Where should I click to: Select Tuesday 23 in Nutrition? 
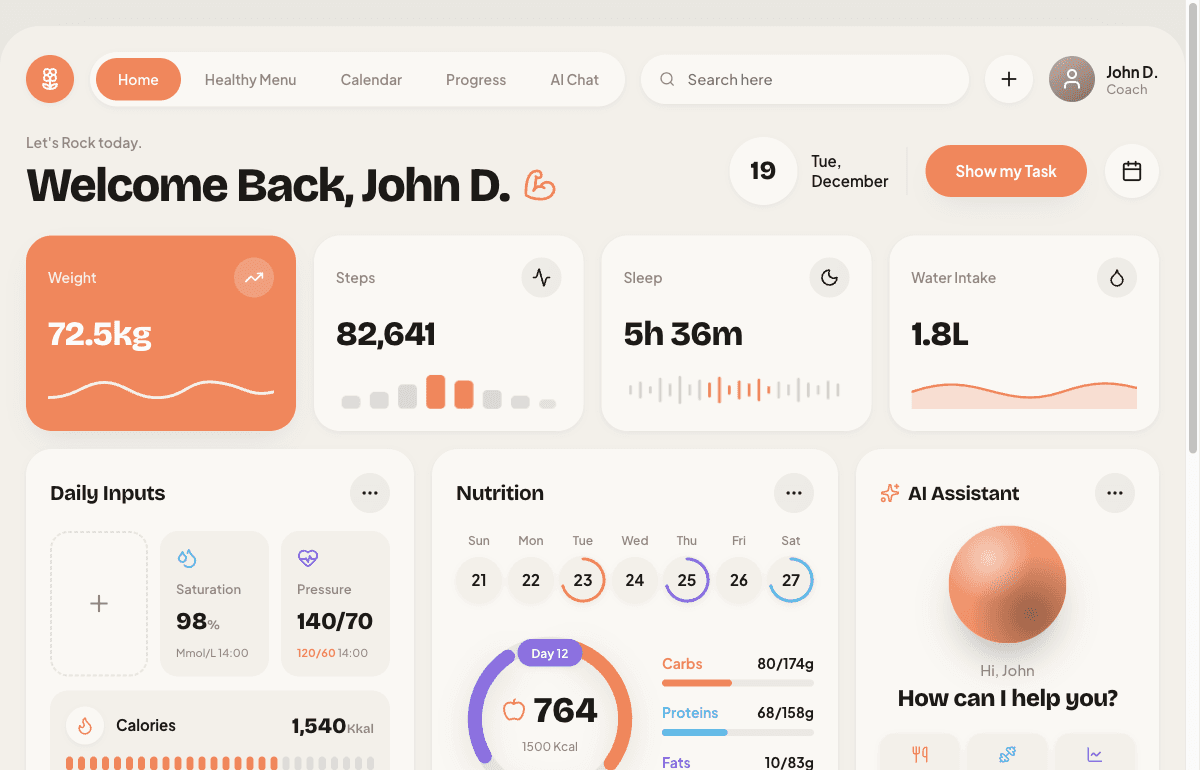tap(583, 580)
